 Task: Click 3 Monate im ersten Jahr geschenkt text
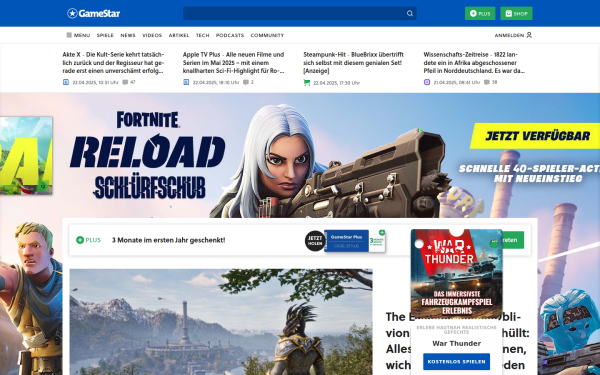pos(168,240)
